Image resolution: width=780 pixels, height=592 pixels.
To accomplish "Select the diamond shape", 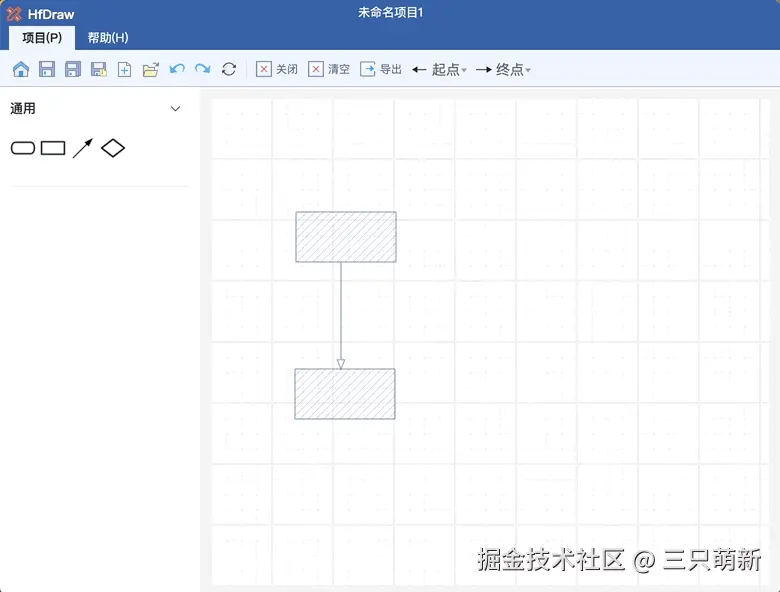I will [113, 148].
